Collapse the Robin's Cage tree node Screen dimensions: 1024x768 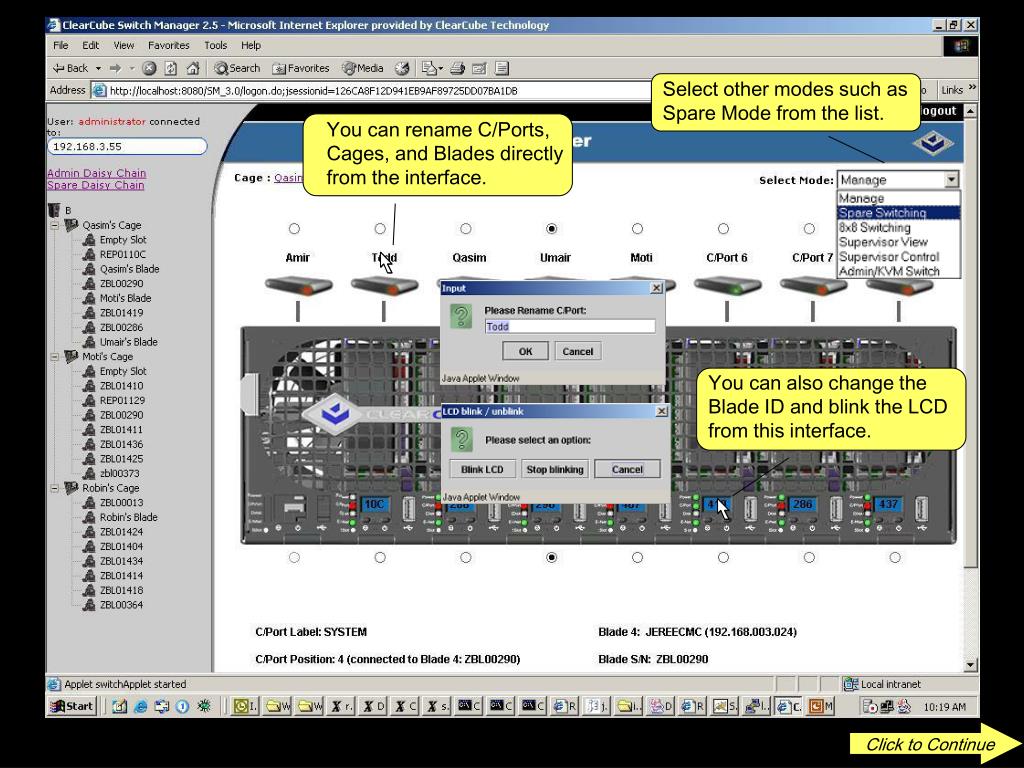tap(55, 488)
